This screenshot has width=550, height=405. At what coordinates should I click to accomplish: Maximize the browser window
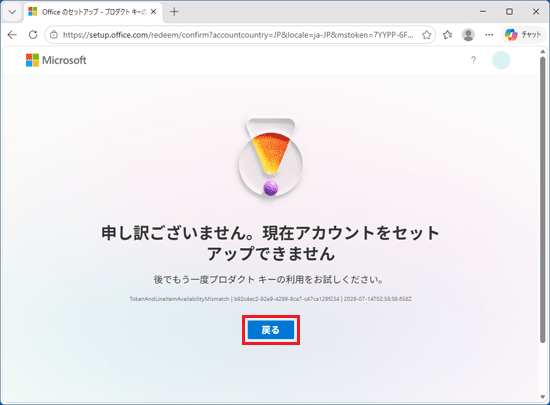click(509, 12)
